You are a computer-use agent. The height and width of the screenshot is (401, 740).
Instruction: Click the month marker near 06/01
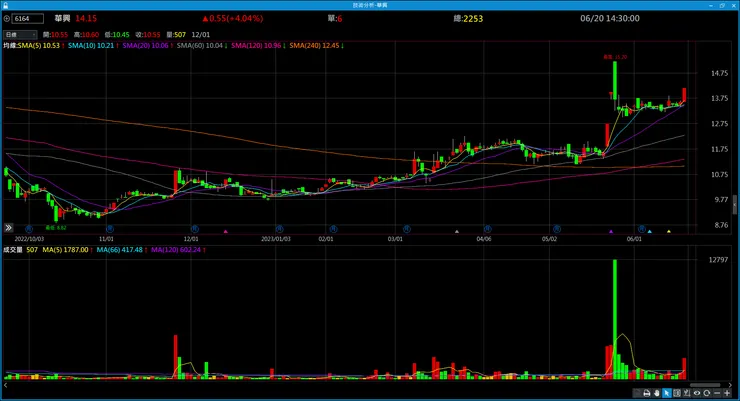(642, 229)
